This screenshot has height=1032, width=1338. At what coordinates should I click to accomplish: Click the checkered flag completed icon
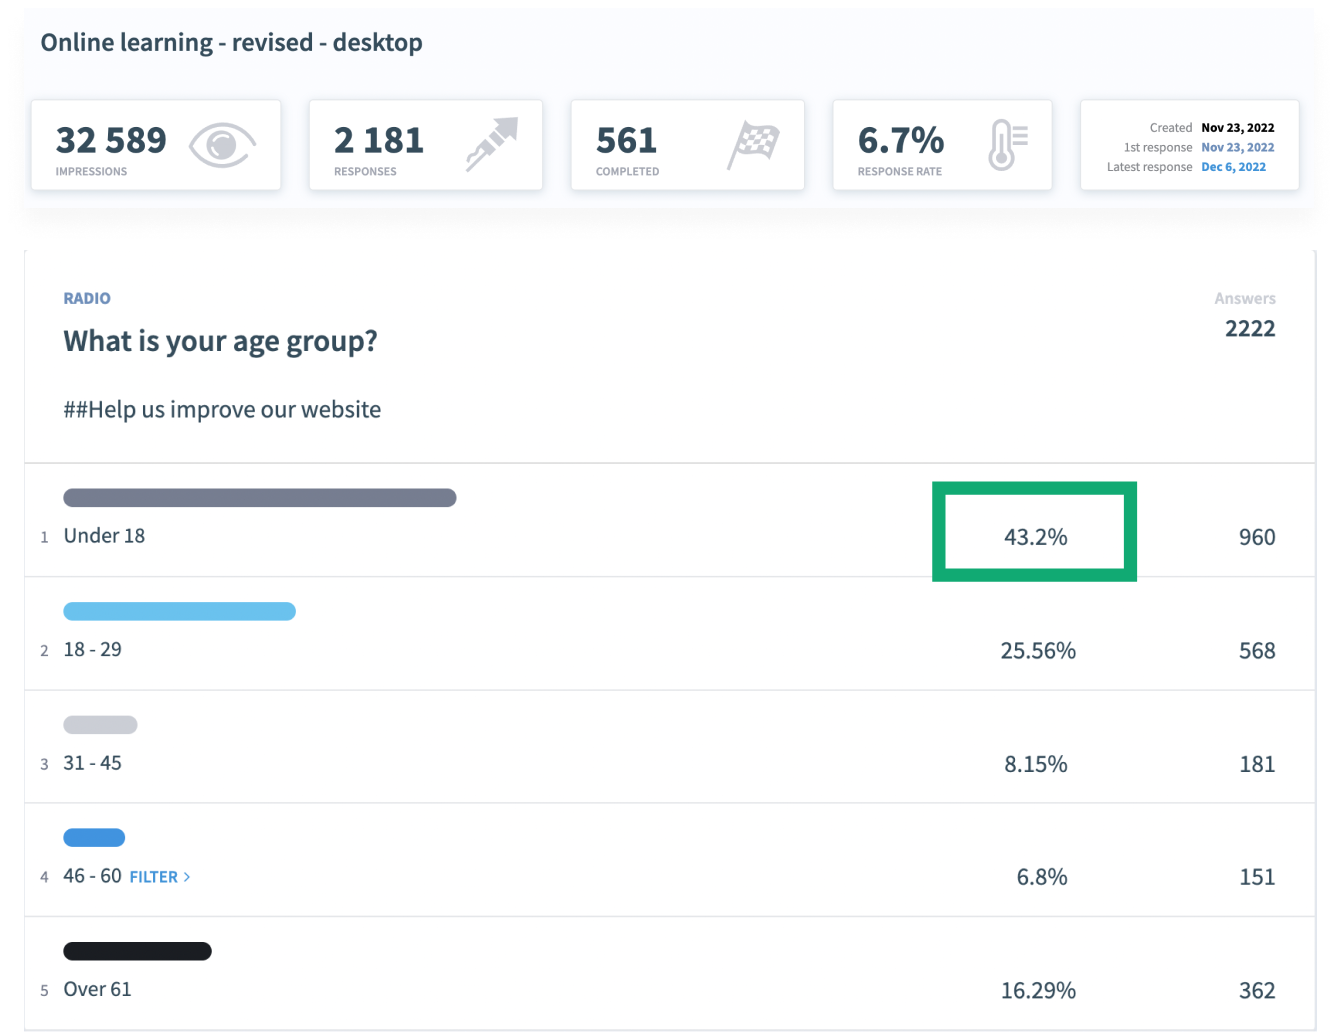click(753, 145)
